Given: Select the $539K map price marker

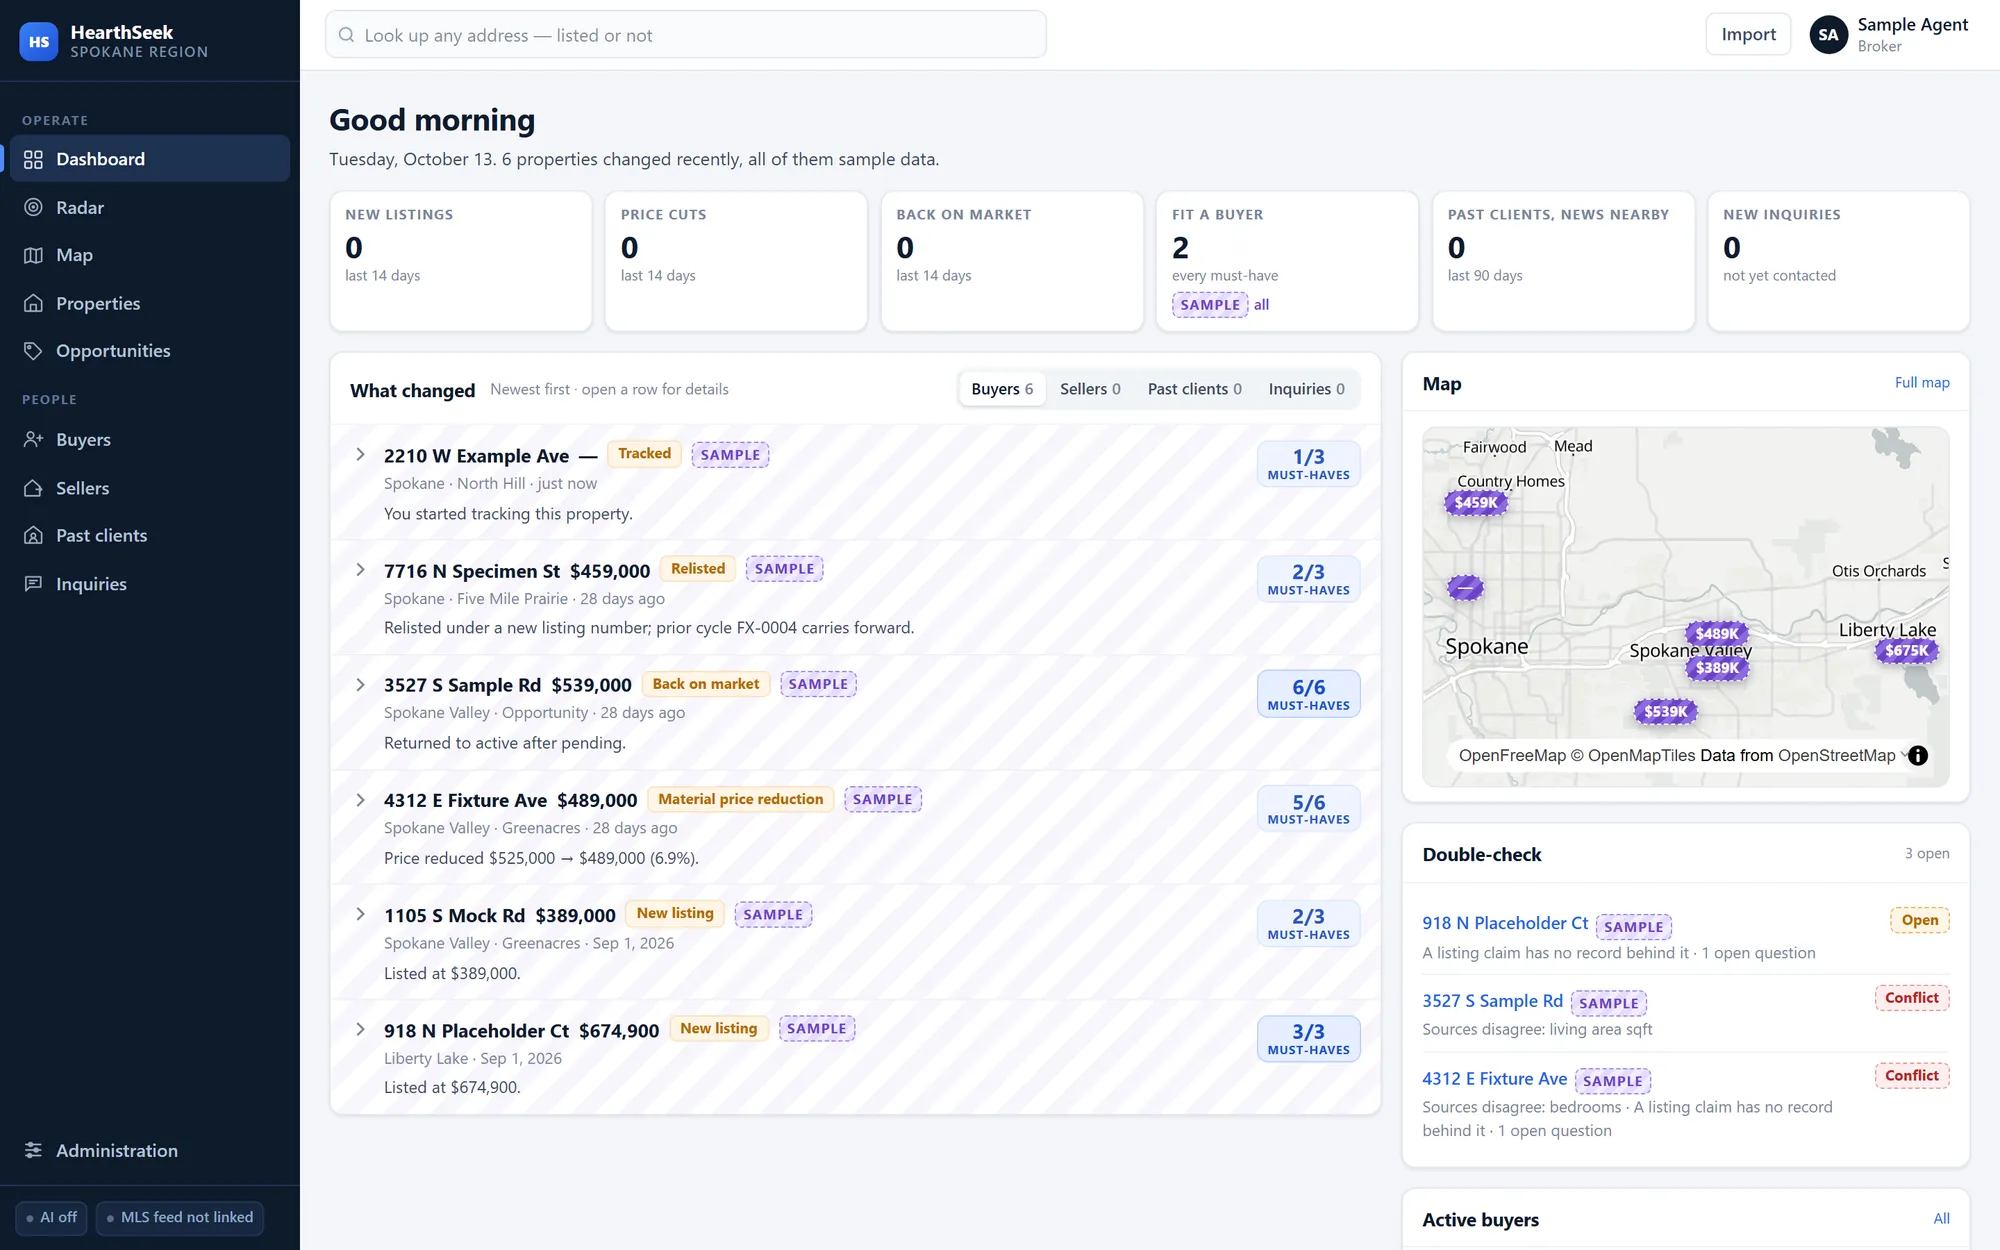Looking at the screenshot, I should tap(1665, 712).
